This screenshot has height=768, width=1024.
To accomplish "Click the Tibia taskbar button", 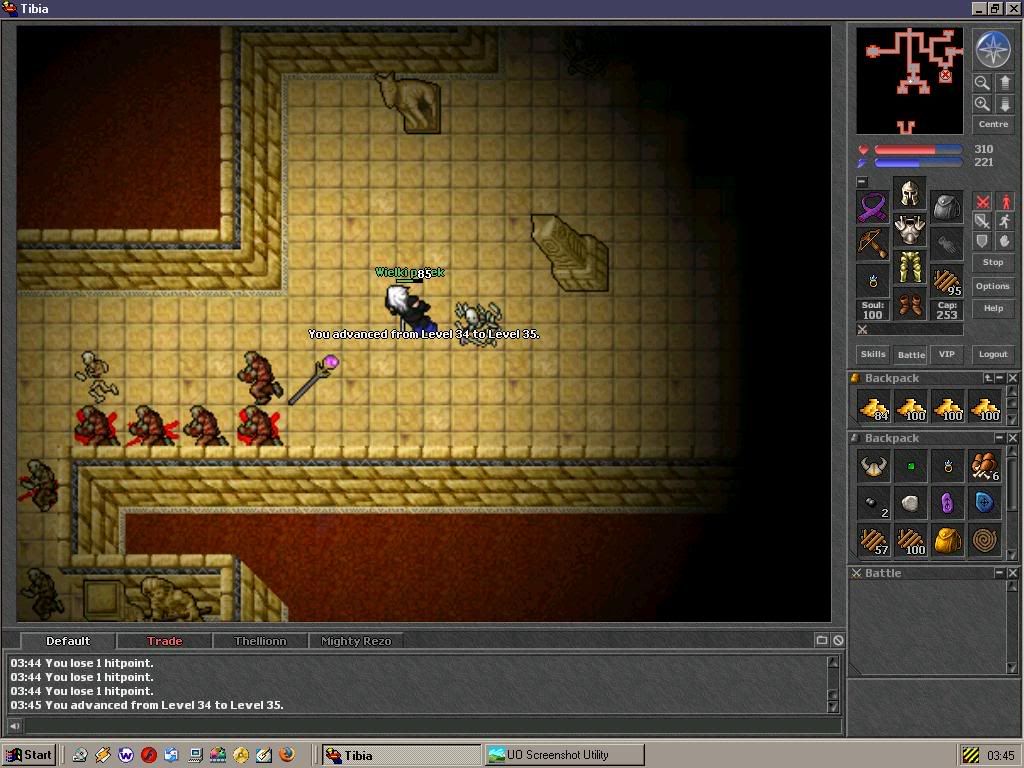I will pyautogui.click(x=401, y=755).
